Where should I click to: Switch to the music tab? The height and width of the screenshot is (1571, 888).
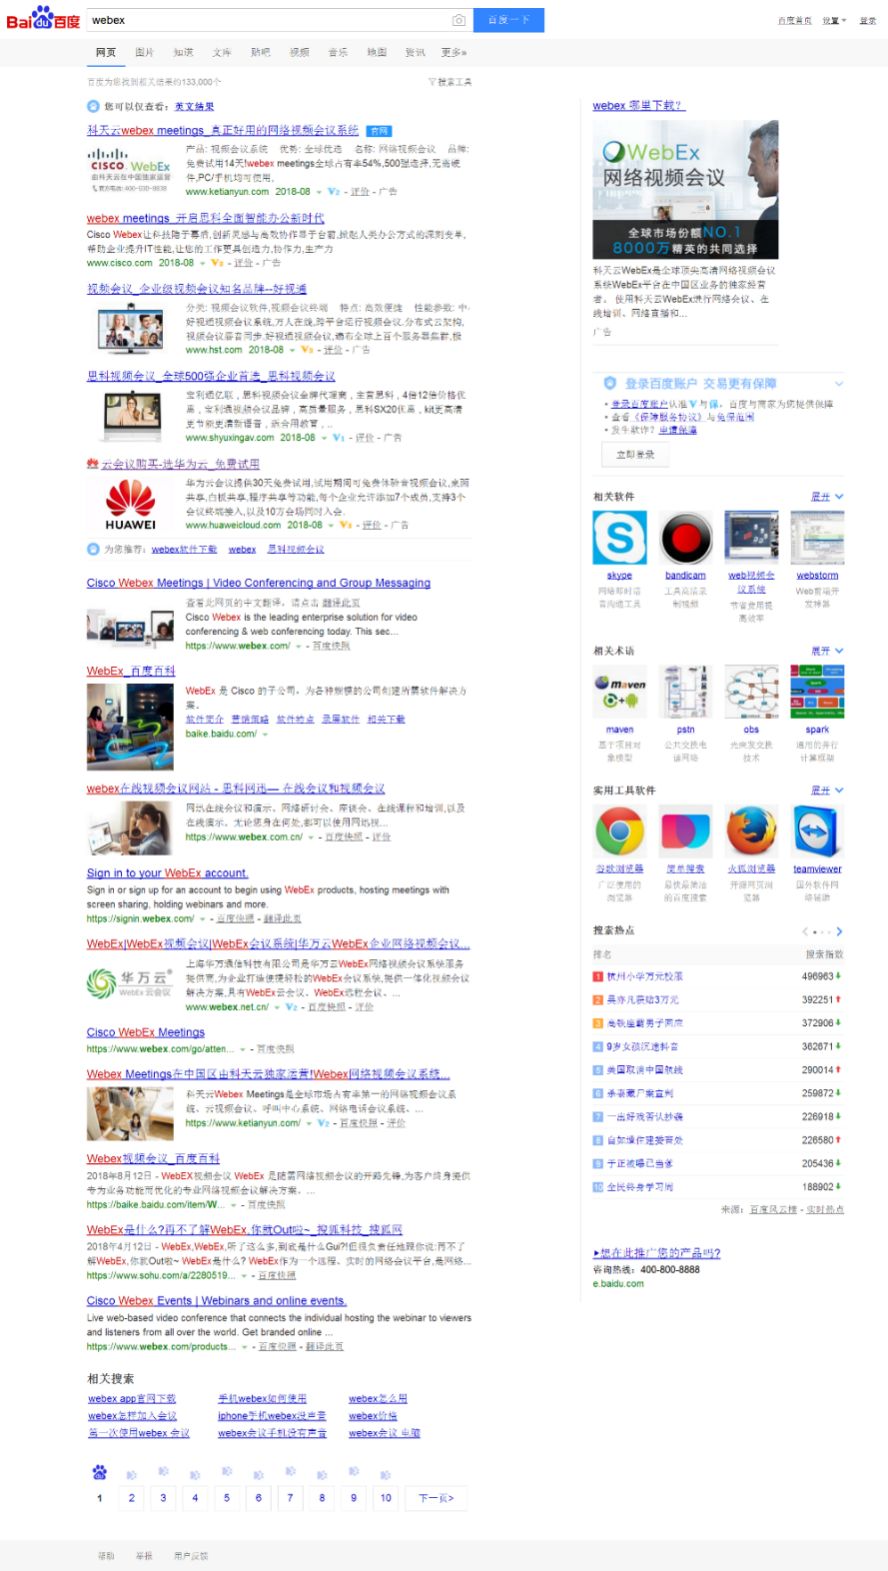pos(338,52)
